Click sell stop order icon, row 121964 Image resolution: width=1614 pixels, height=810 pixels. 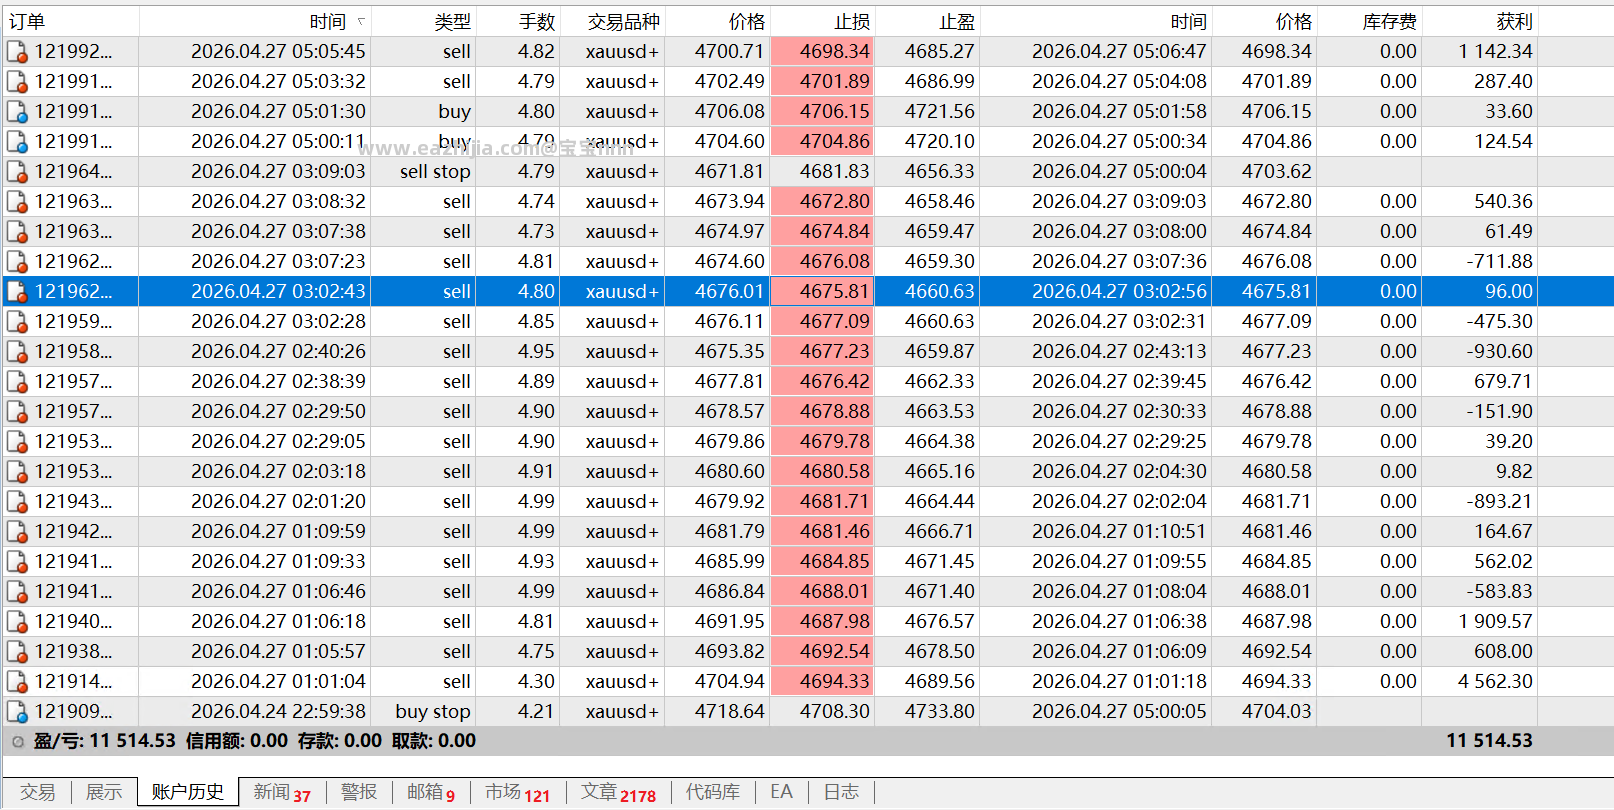[x=17, y=172]
